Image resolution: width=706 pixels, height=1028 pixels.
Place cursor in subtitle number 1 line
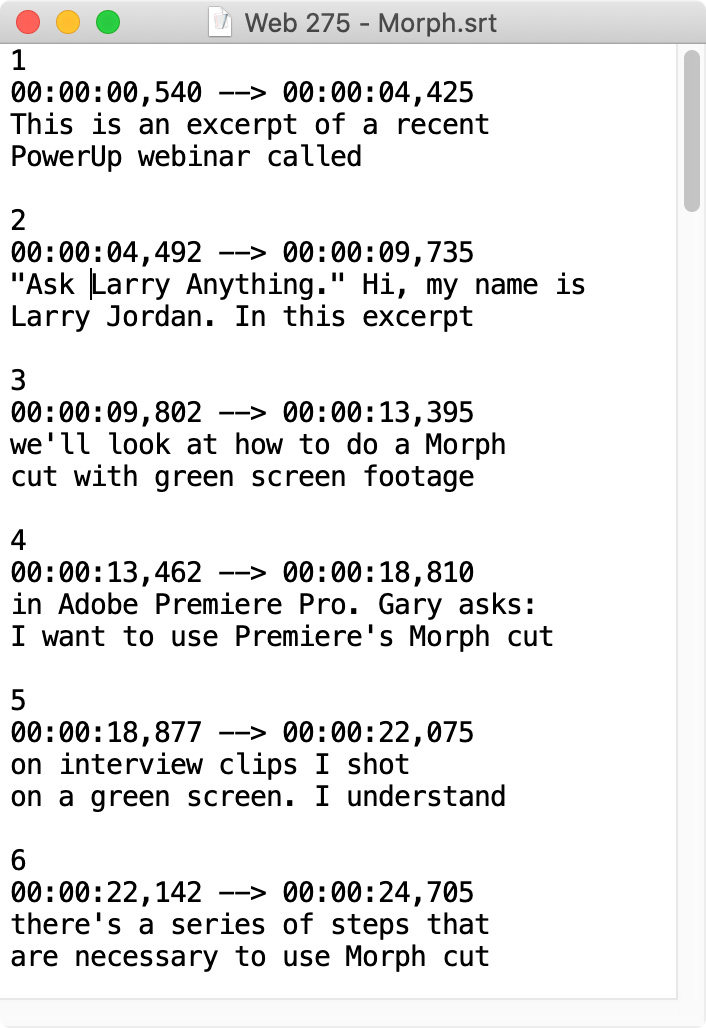click(18, 60)
